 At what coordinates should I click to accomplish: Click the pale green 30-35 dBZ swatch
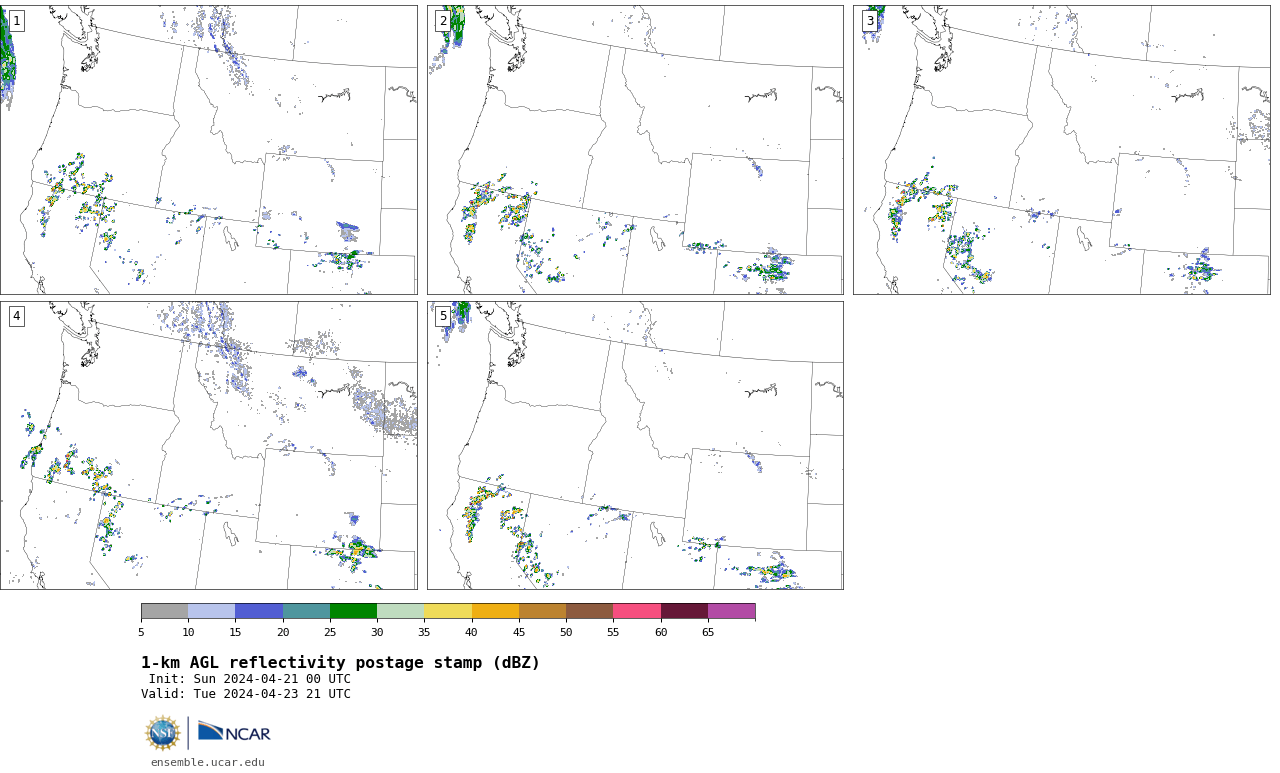click(401, 611)
